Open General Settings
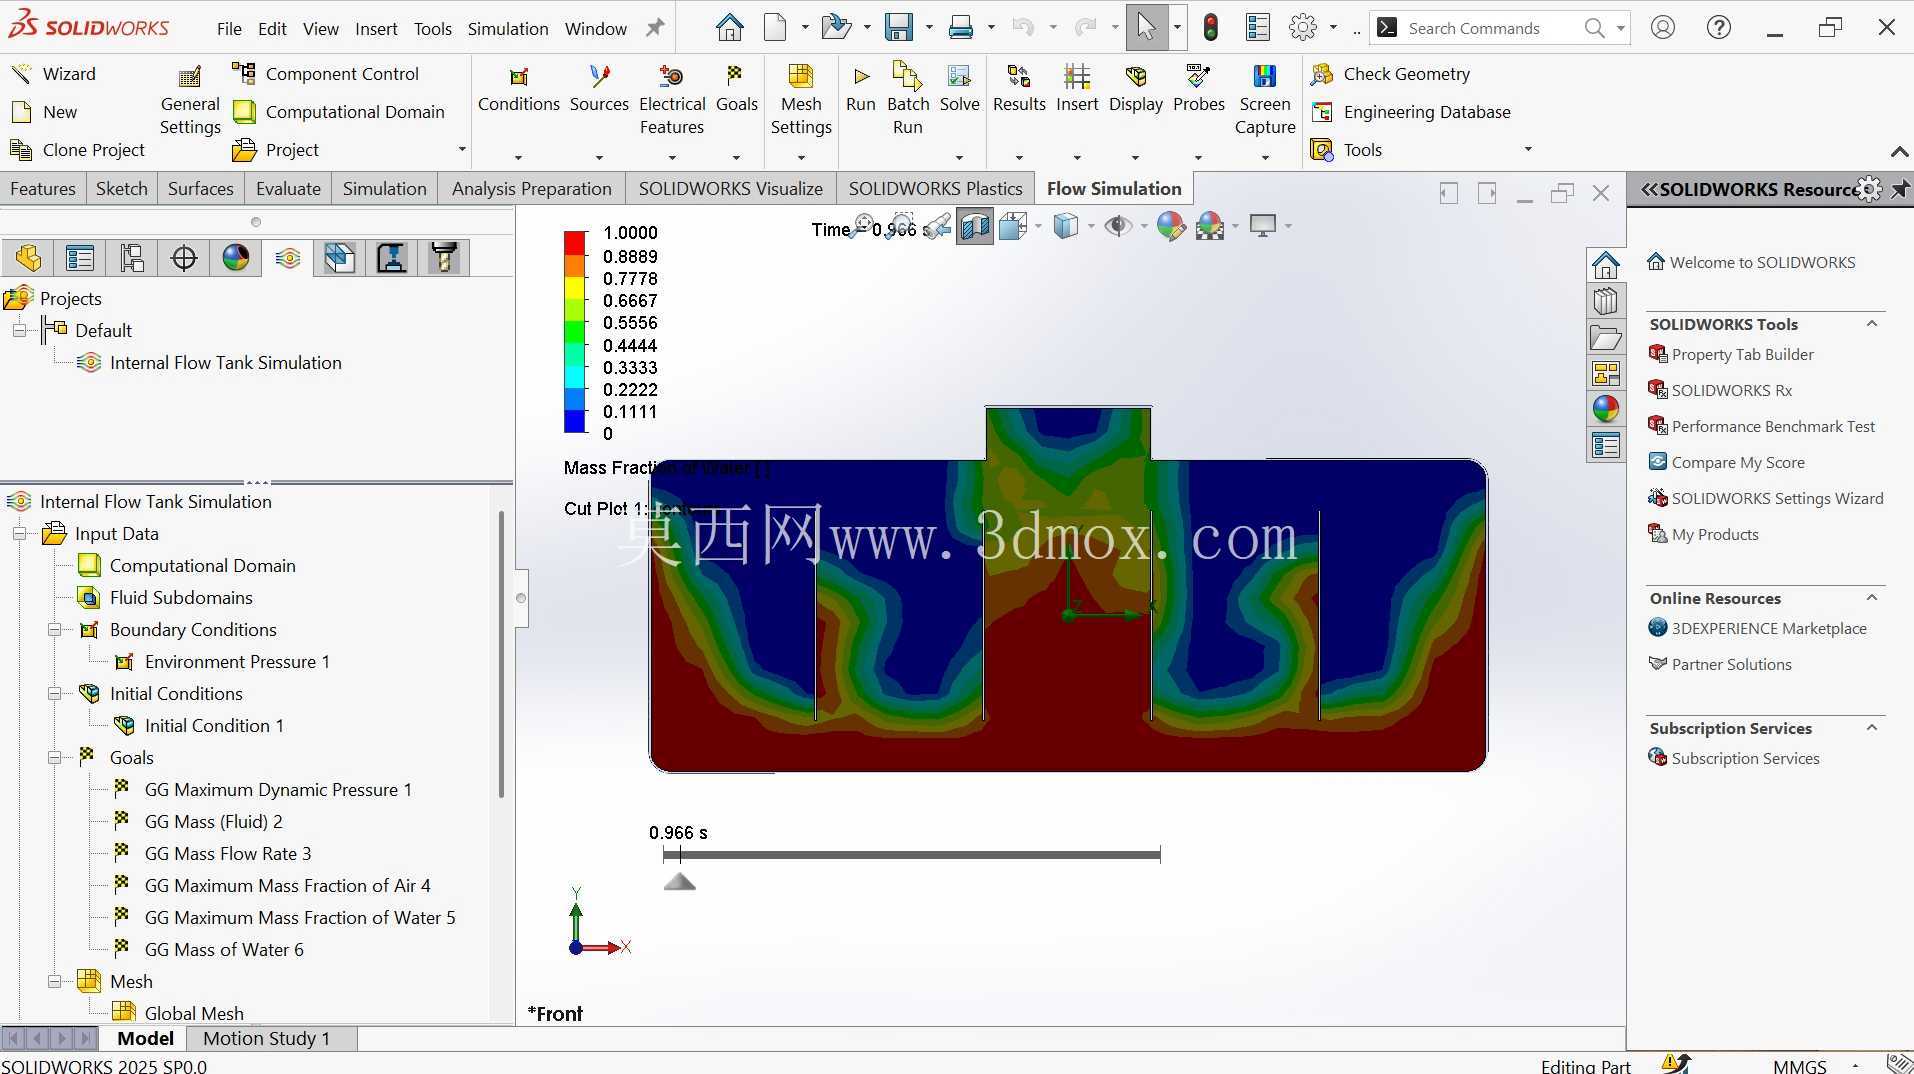 (189, 102)
